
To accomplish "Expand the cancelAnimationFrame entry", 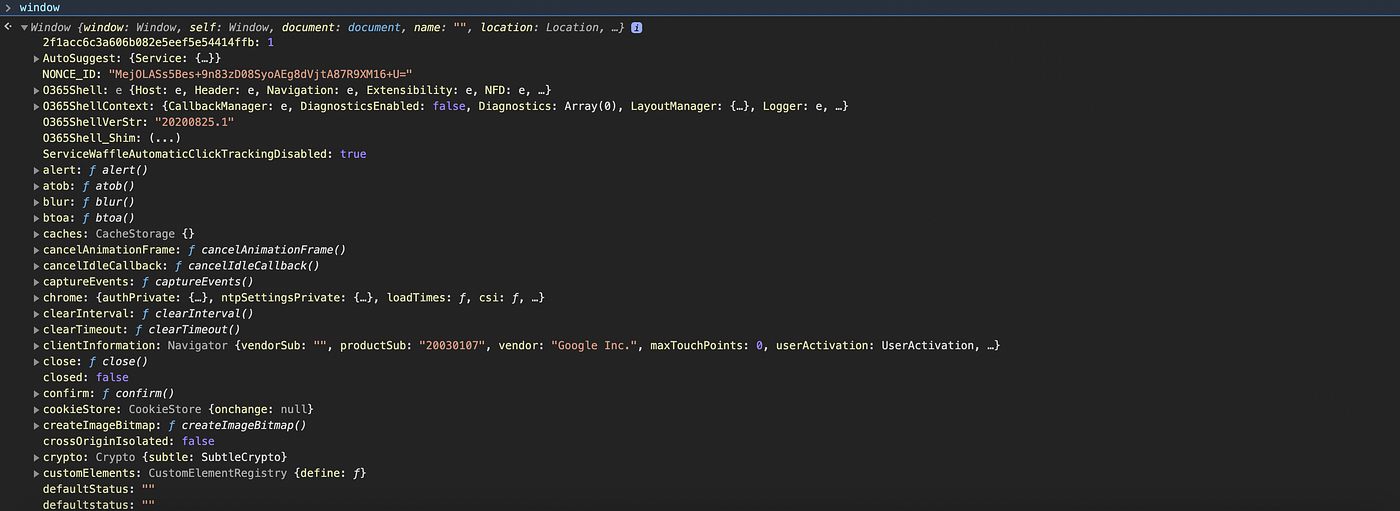I will click(x=36, y=250).
